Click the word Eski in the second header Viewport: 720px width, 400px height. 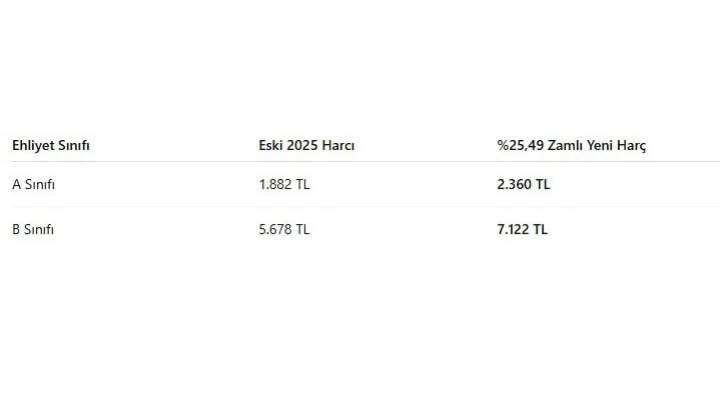[271, 146]
